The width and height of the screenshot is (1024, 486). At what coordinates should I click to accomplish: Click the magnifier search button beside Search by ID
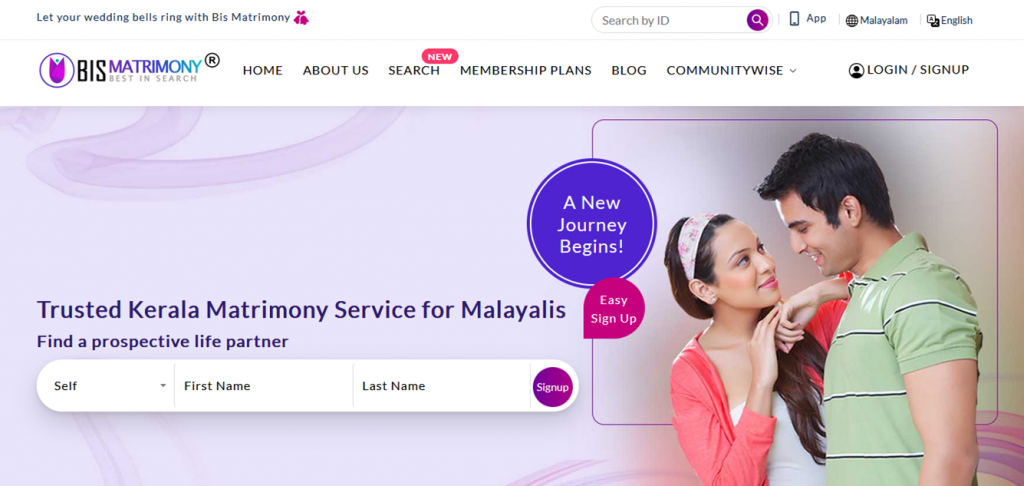point(758,20)
